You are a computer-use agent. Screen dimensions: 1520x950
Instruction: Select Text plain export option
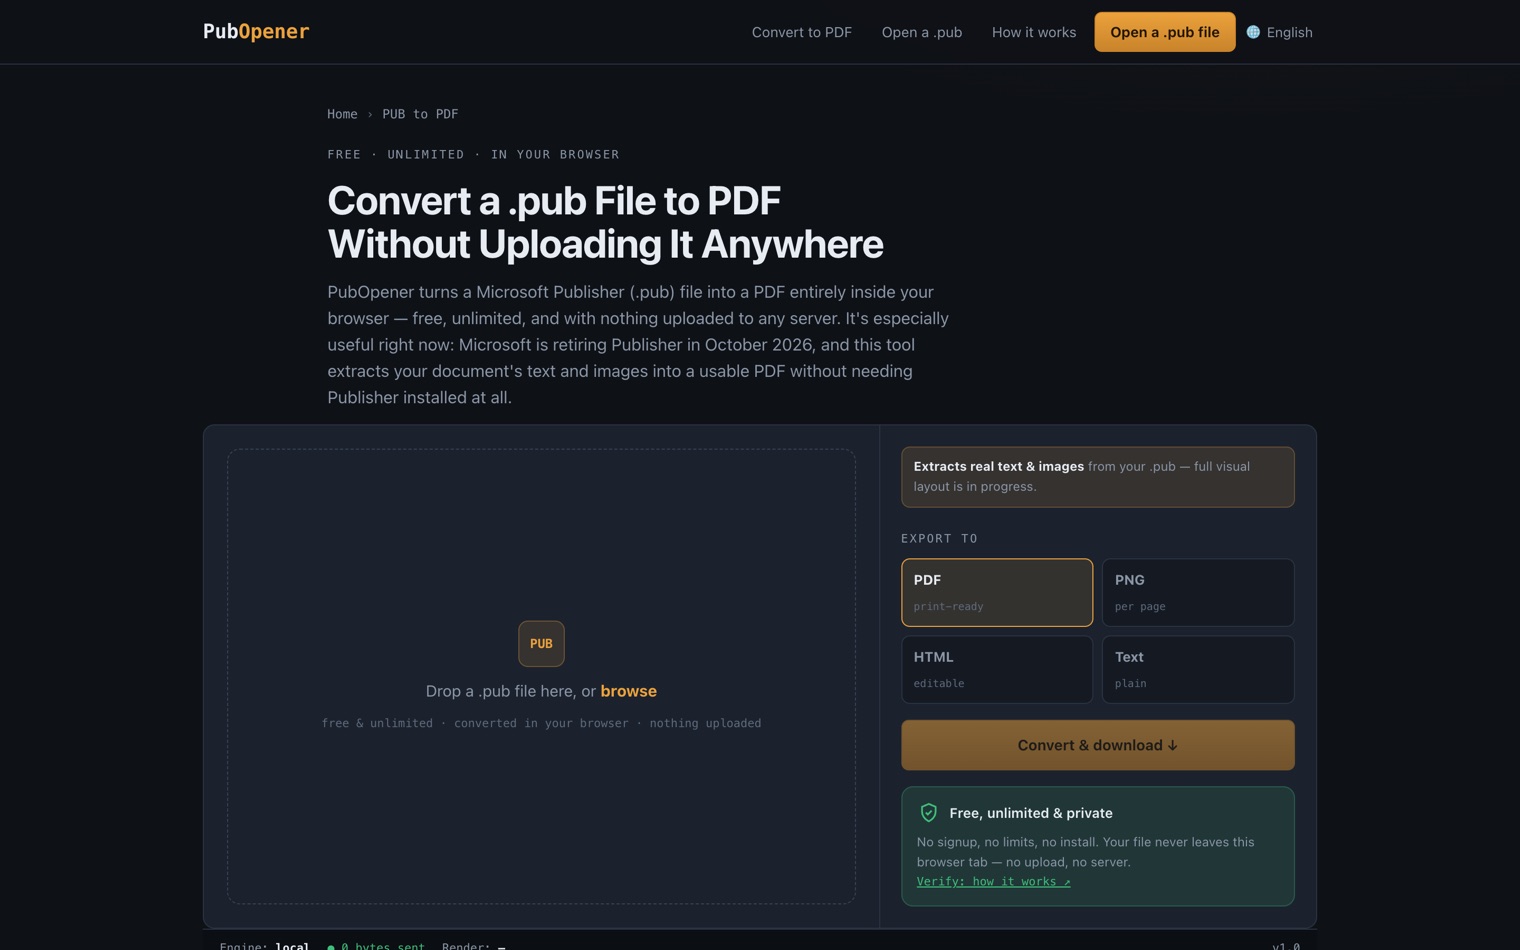pyautogui.click(x=1198, y=669)
